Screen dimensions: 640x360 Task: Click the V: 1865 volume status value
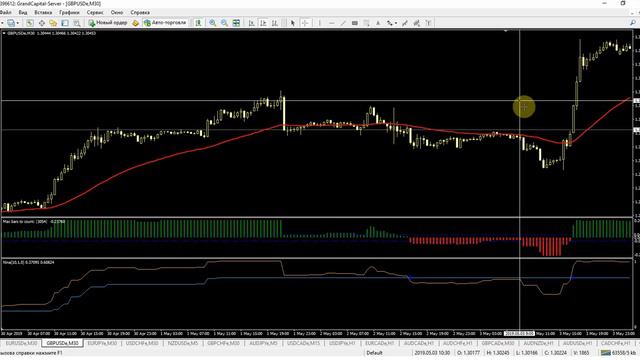point(581,353)
